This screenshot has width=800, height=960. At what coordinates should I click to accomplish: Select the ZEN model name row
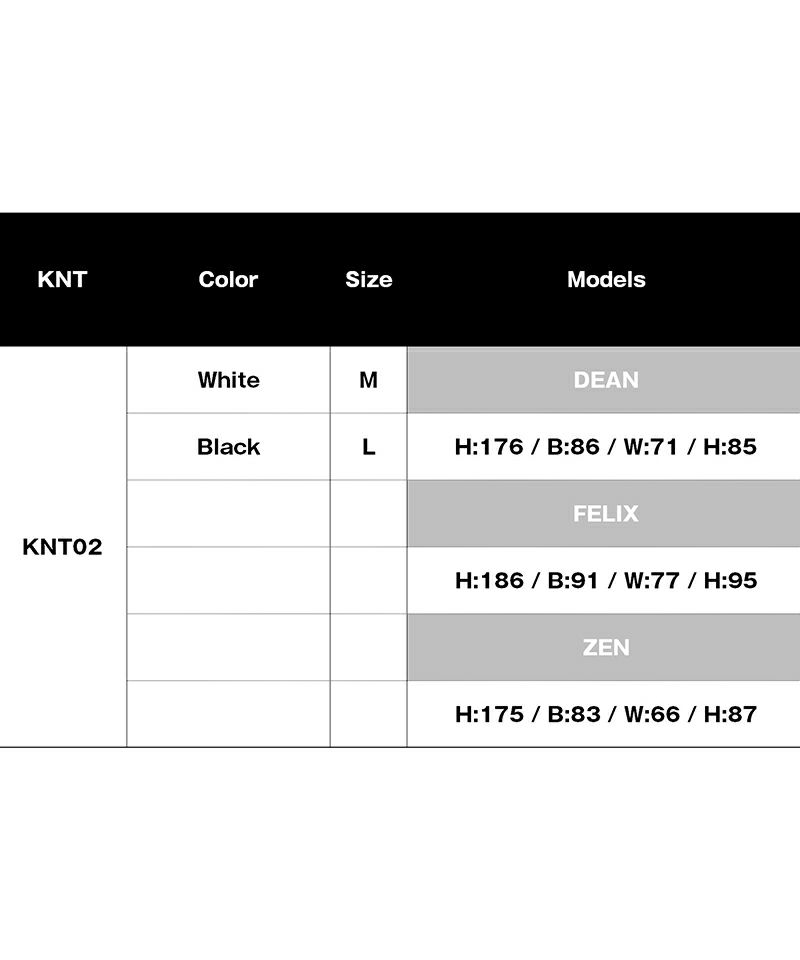606,647
